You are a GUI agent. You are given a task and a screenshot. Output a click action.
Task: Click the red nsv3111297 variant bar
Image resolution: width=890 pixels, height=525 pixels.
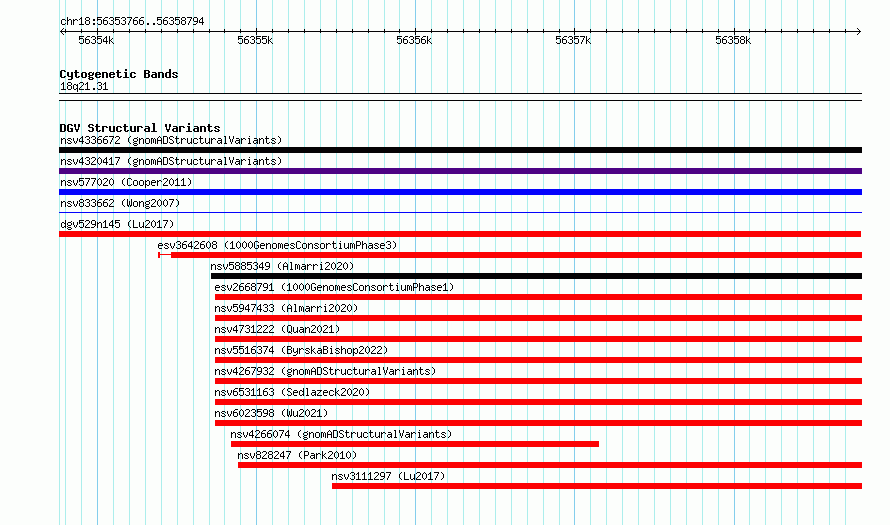(597, 486)
